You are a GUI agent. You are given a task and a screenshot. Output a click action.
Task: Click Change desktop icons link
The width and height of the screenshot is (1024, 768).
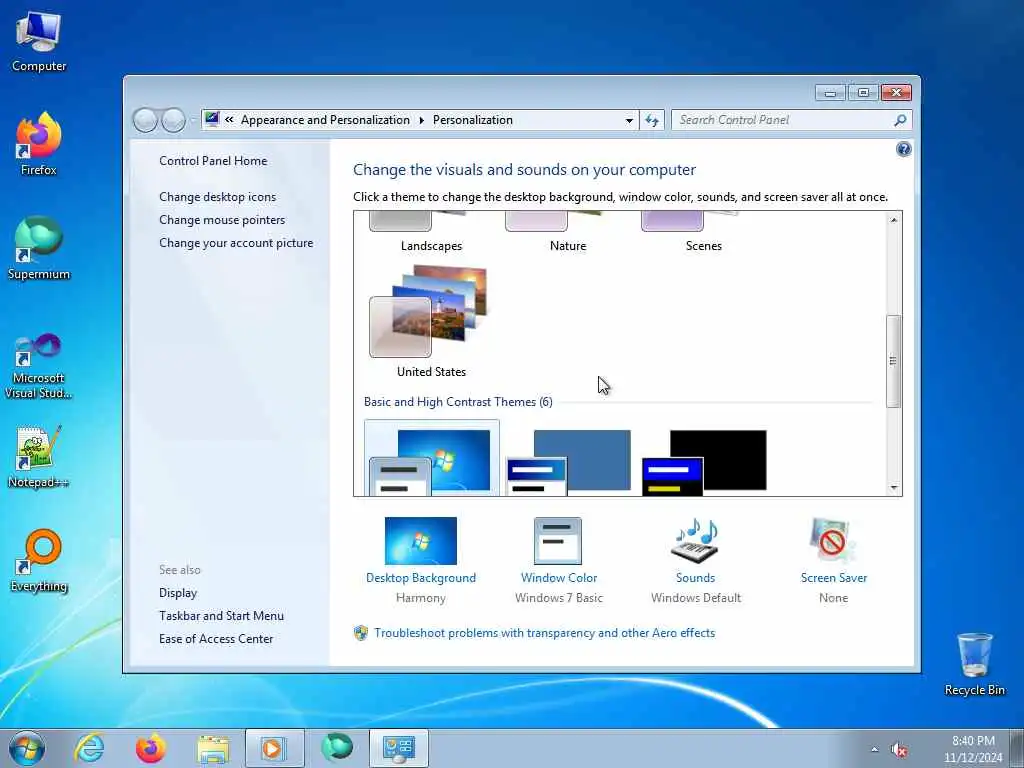pyautogui.click(x=217, y=197)
